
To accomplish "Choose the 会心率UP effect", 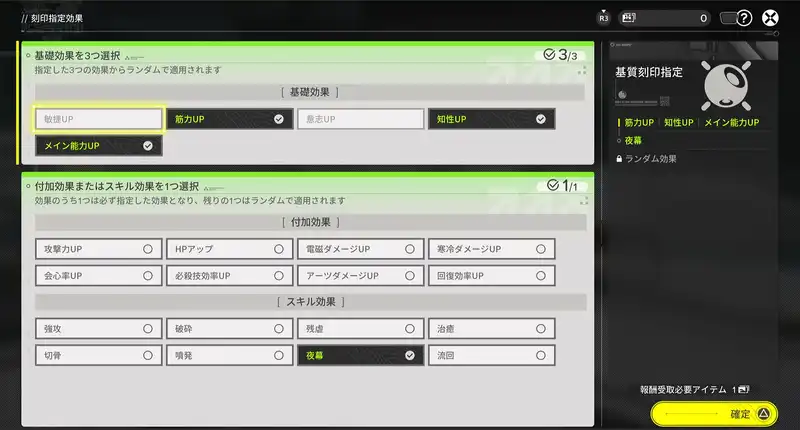I will 99,275.
